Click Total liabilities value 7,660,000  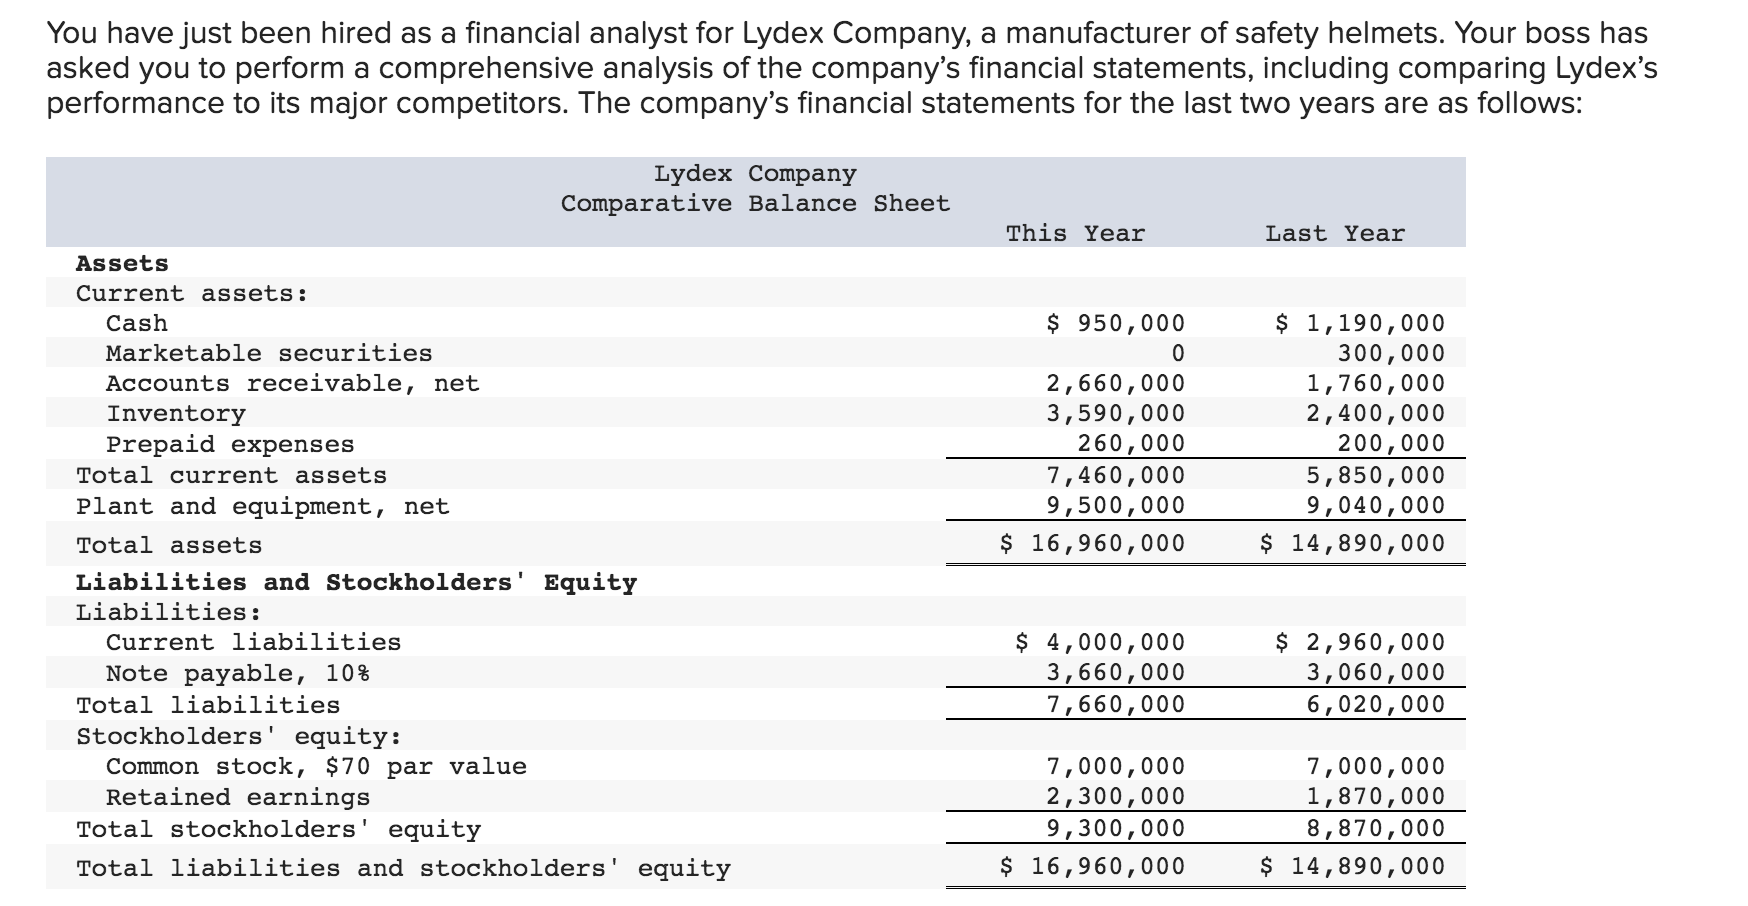(1115, 705)
